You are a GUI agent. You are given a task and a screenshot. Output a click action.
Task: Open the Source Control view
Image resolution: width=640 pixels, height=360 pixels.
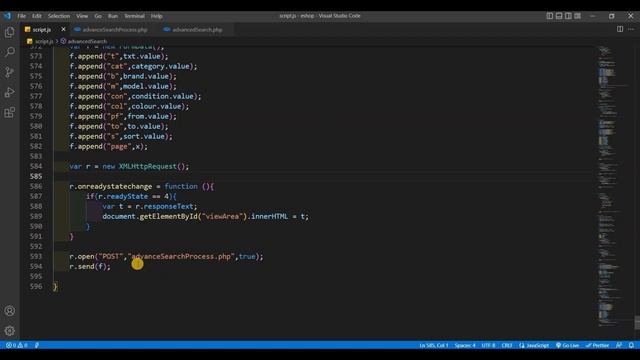point(9,72)
